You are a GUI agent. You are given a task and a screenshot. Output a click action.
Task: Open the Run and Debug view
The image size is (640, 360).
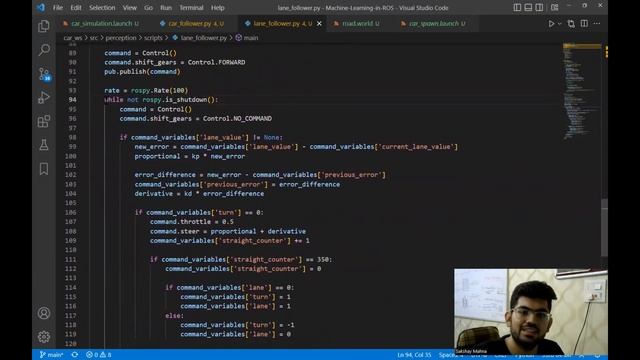click(44, 98)
